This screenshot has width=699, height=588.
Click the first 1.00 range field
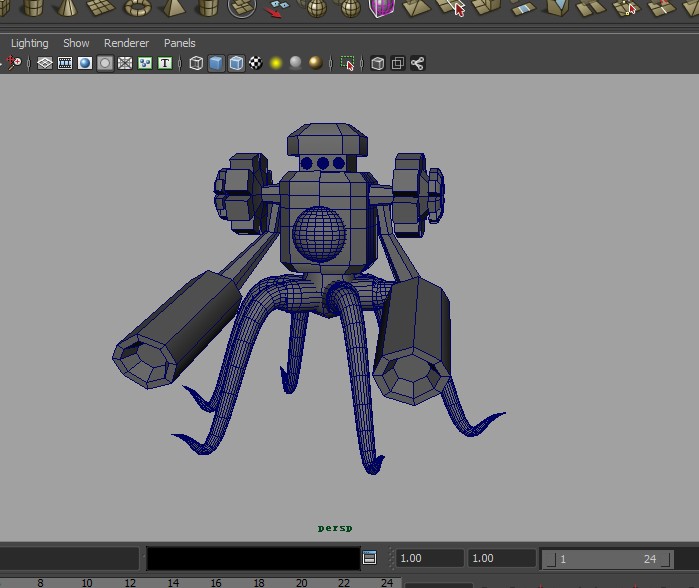(430, 558)
